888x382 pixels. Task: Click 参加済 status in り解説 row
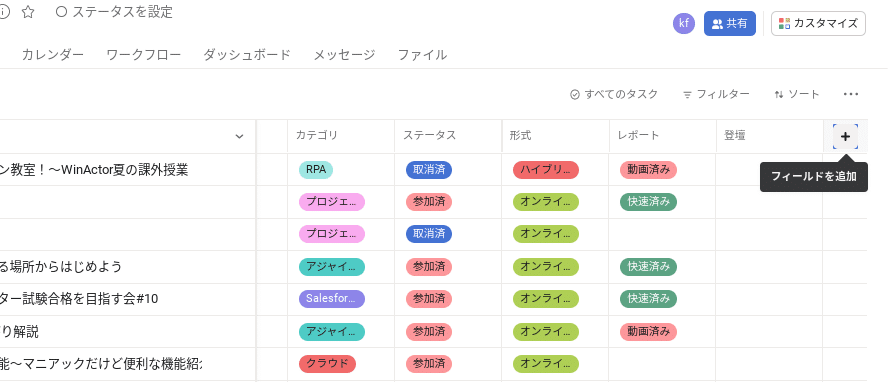coord(429,331)
